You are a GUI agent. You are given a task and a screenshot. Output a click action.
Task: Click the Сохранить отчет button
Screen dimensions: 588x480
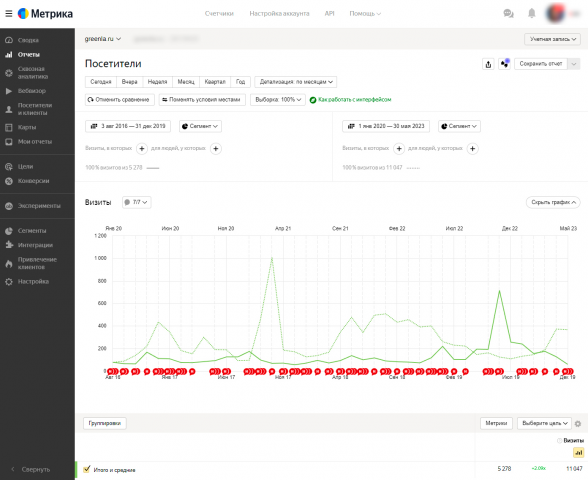click(541, 64)
